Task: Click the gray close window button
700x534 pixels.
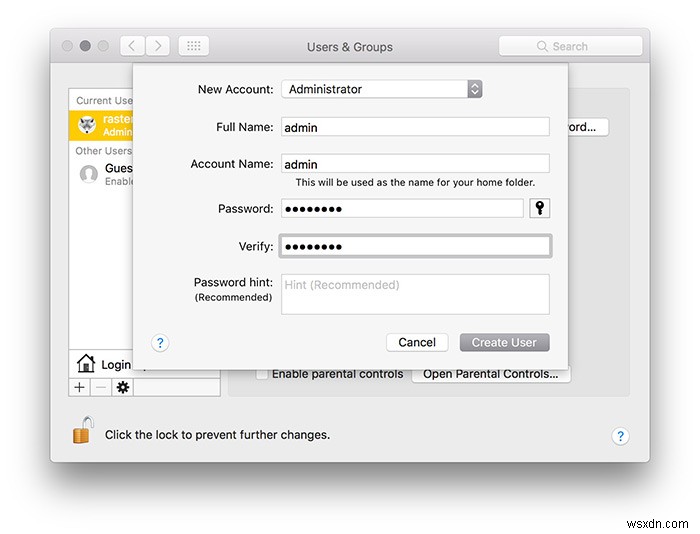Action: [x=67, y=46]
